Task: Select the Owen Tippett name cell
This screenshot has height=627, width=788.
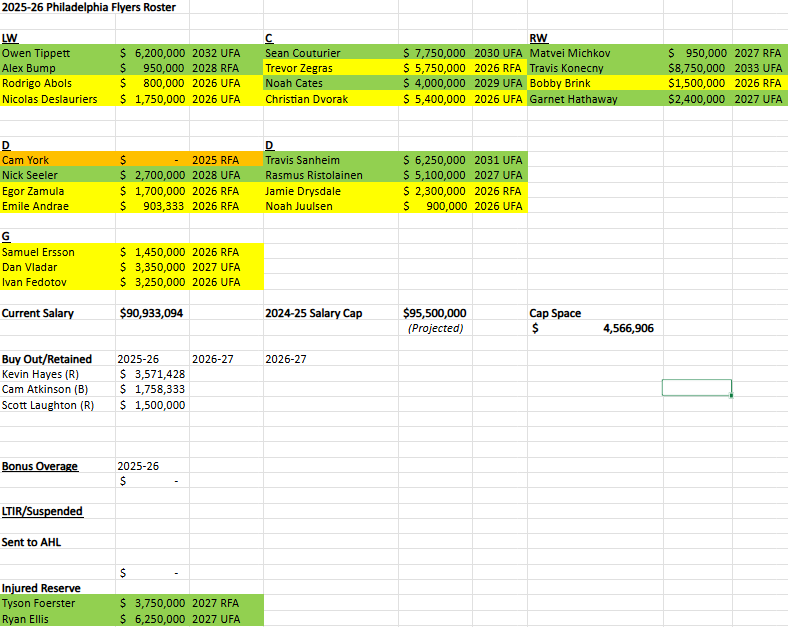Action: (x=58, y=53)
